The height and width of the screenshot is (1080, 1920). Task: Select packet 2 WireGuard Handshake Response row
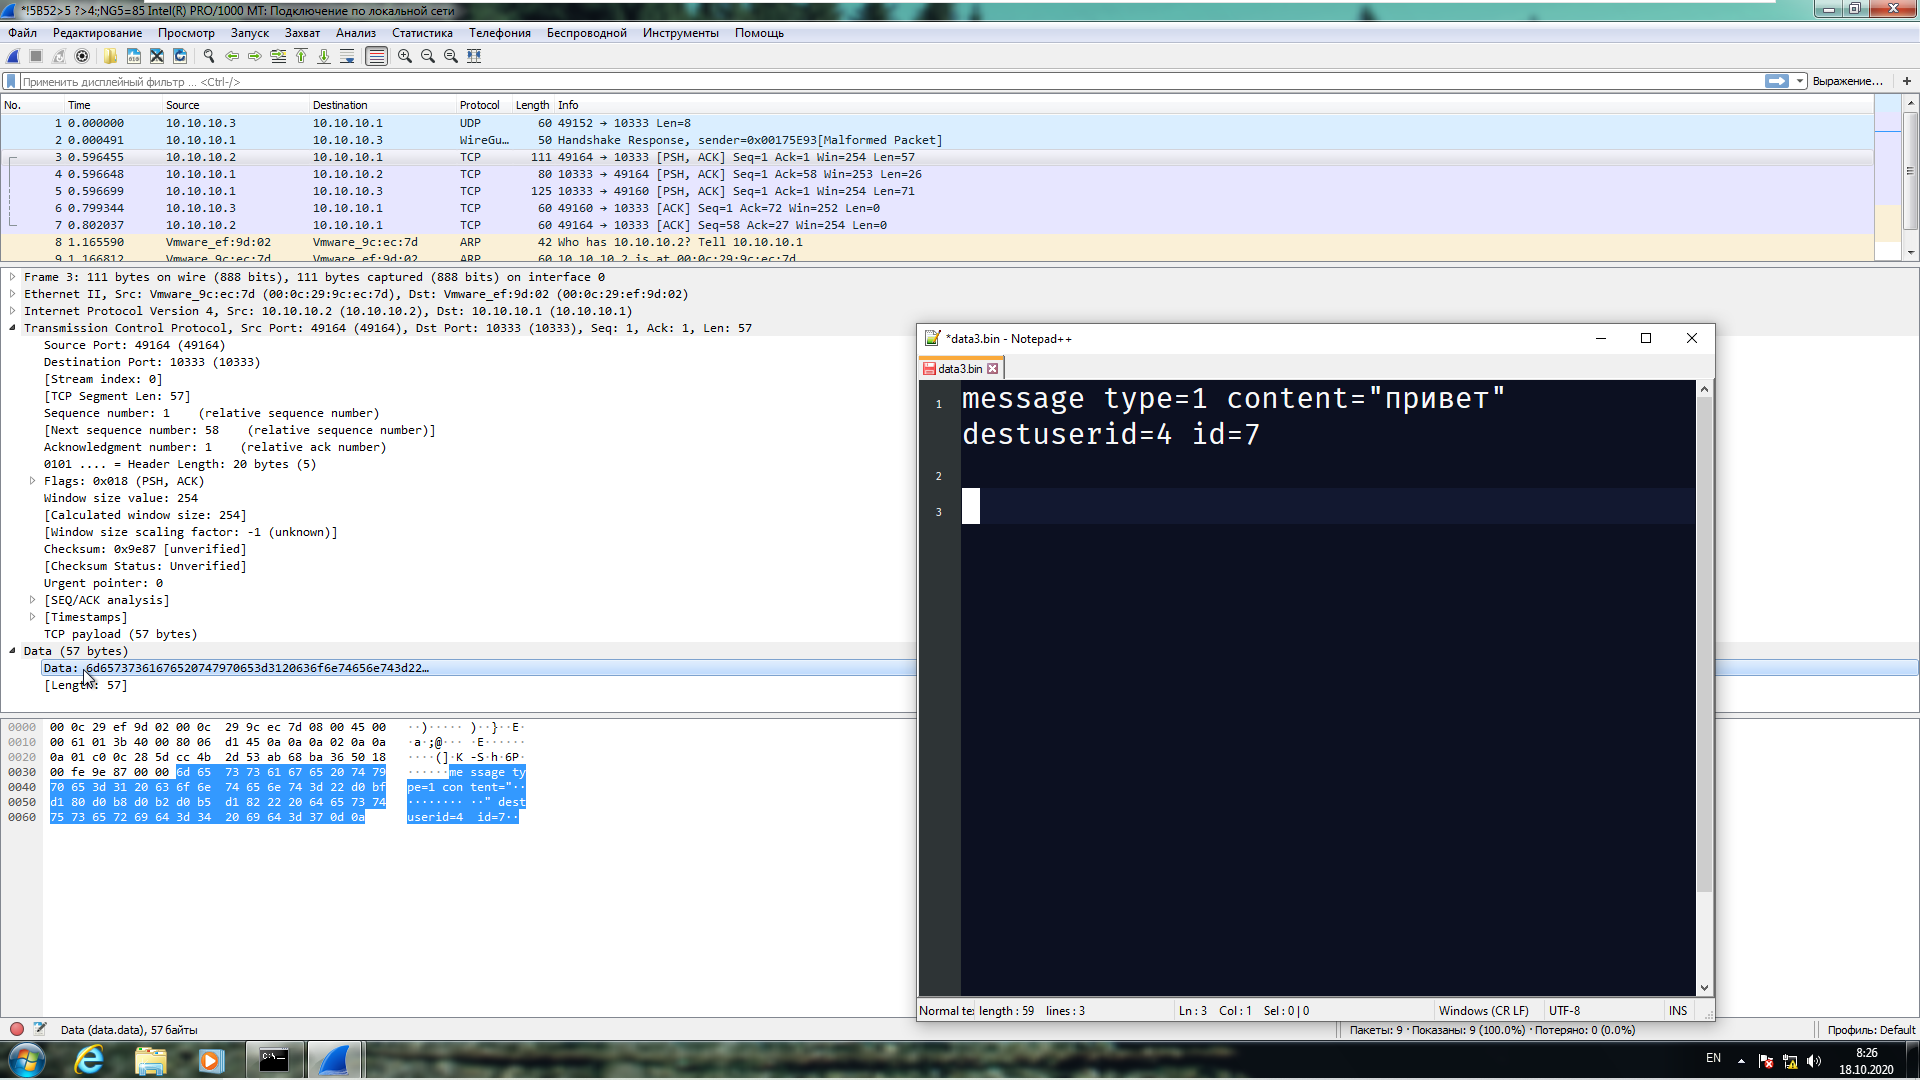pos(936,140)
